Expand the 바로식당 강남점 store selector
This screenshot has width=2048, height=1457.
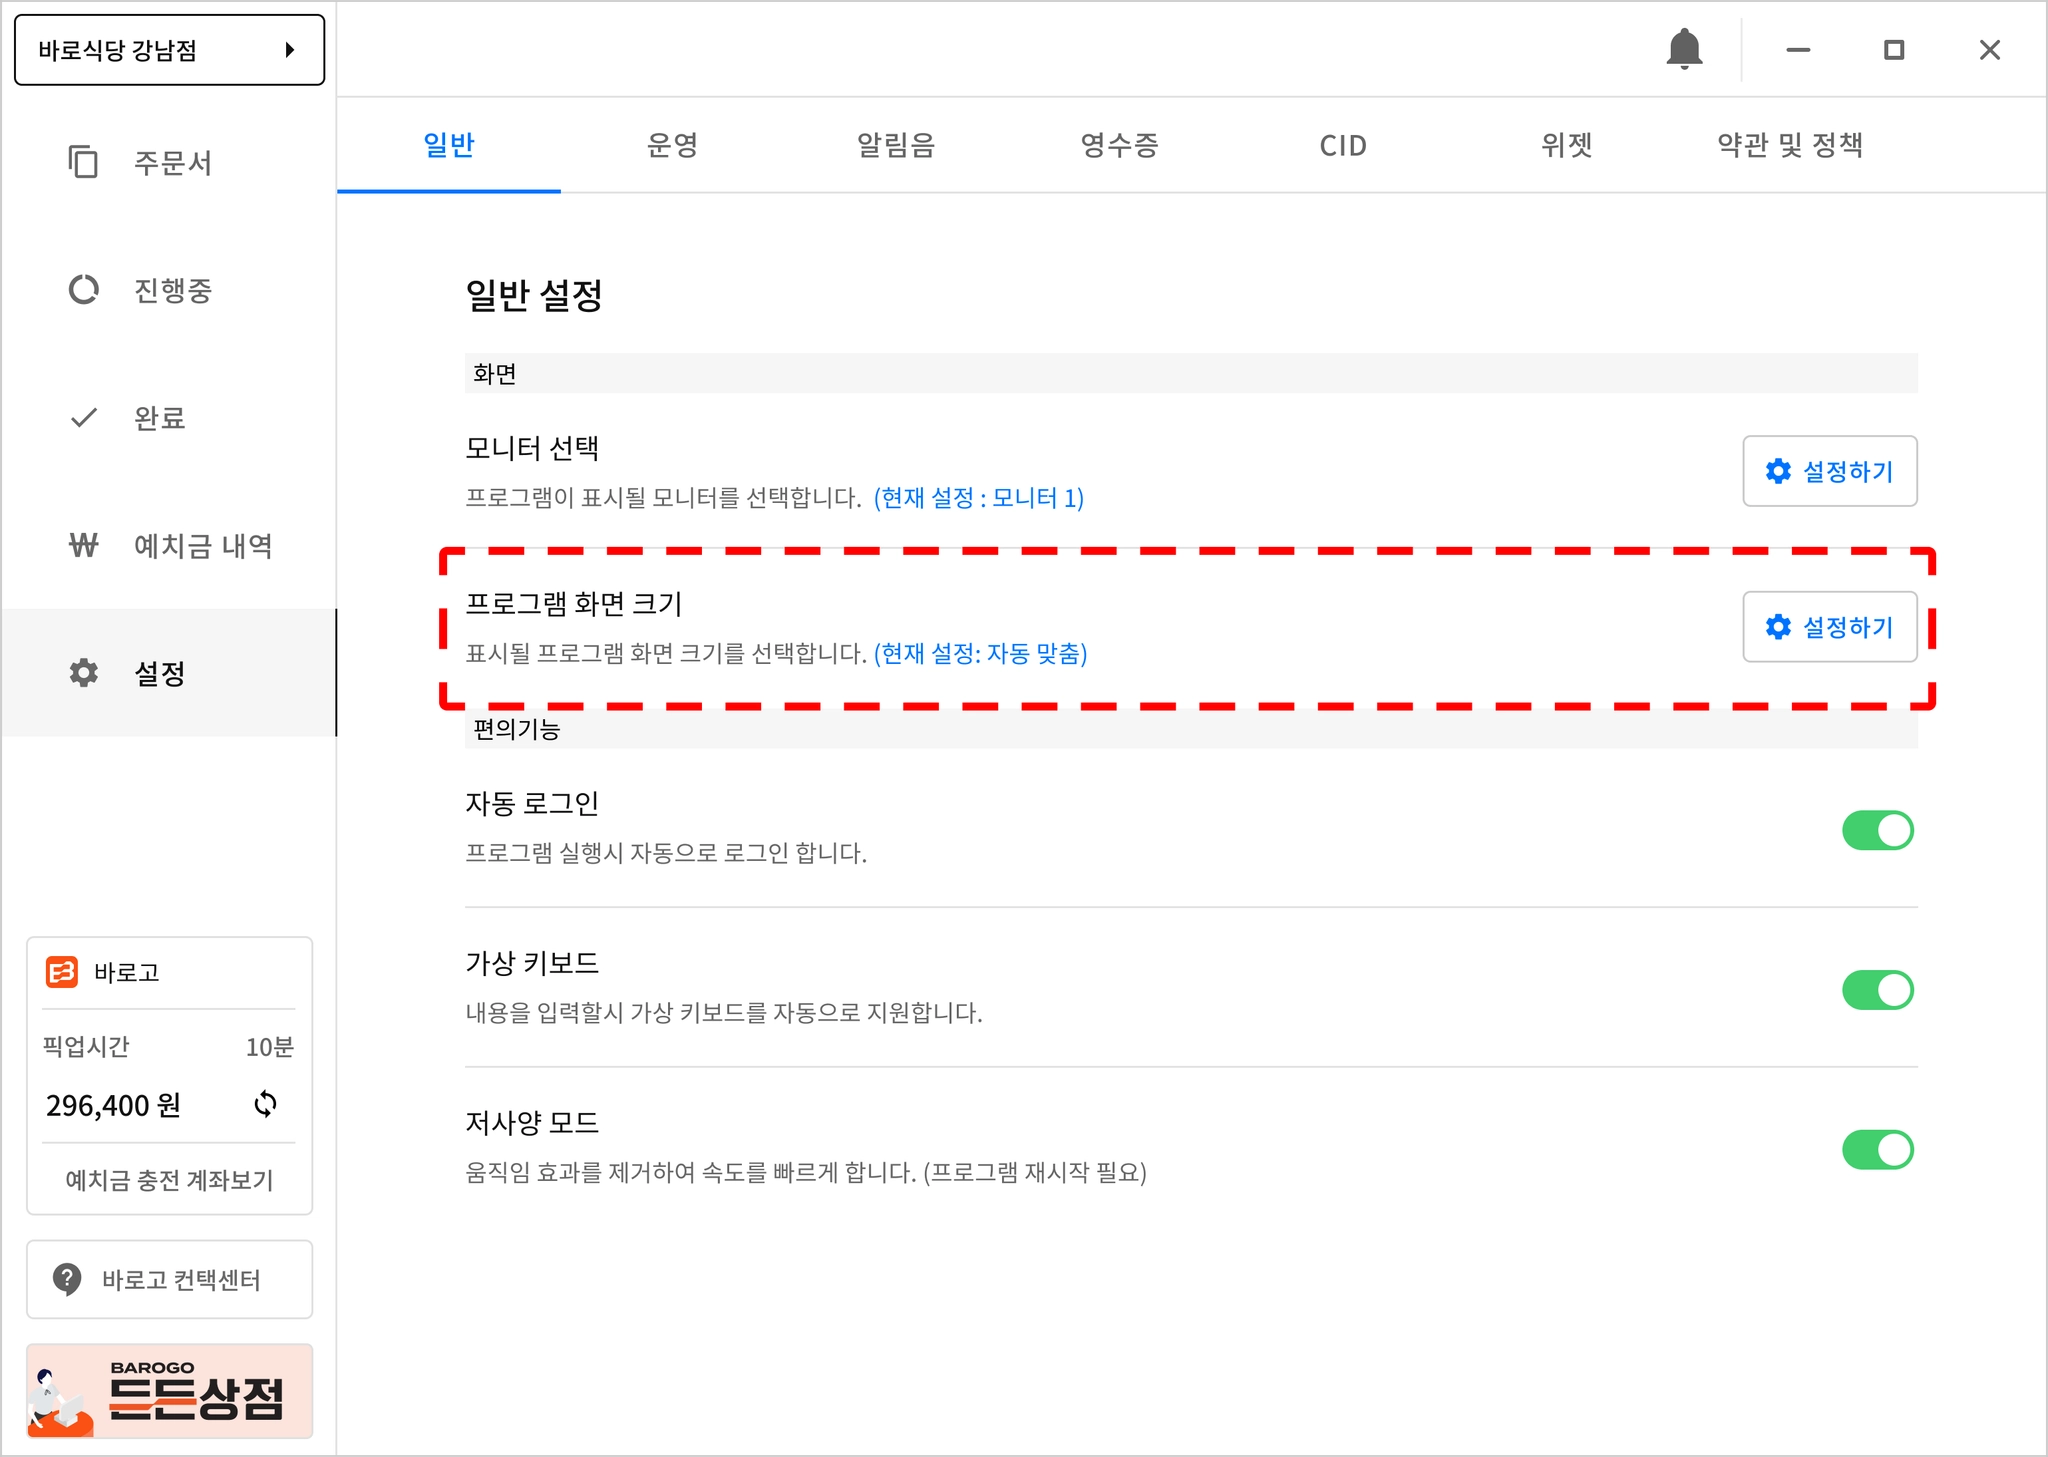pos(169,50)
